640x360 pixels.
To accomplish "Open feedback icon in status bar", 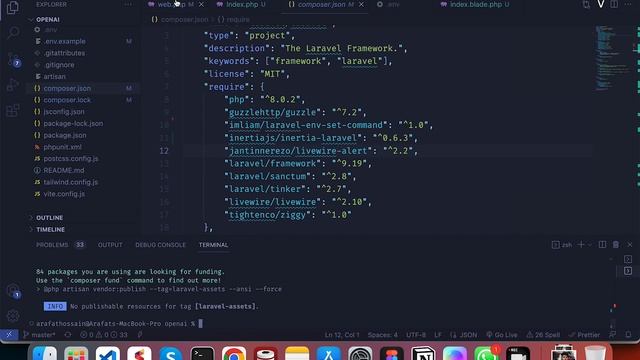I will pos(613,335).
